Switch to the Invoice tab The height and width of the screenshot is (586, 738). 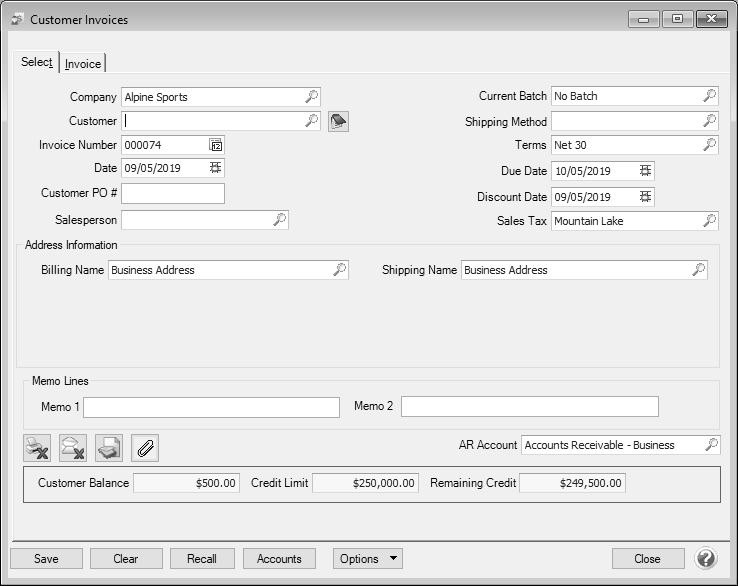point(83,64)
